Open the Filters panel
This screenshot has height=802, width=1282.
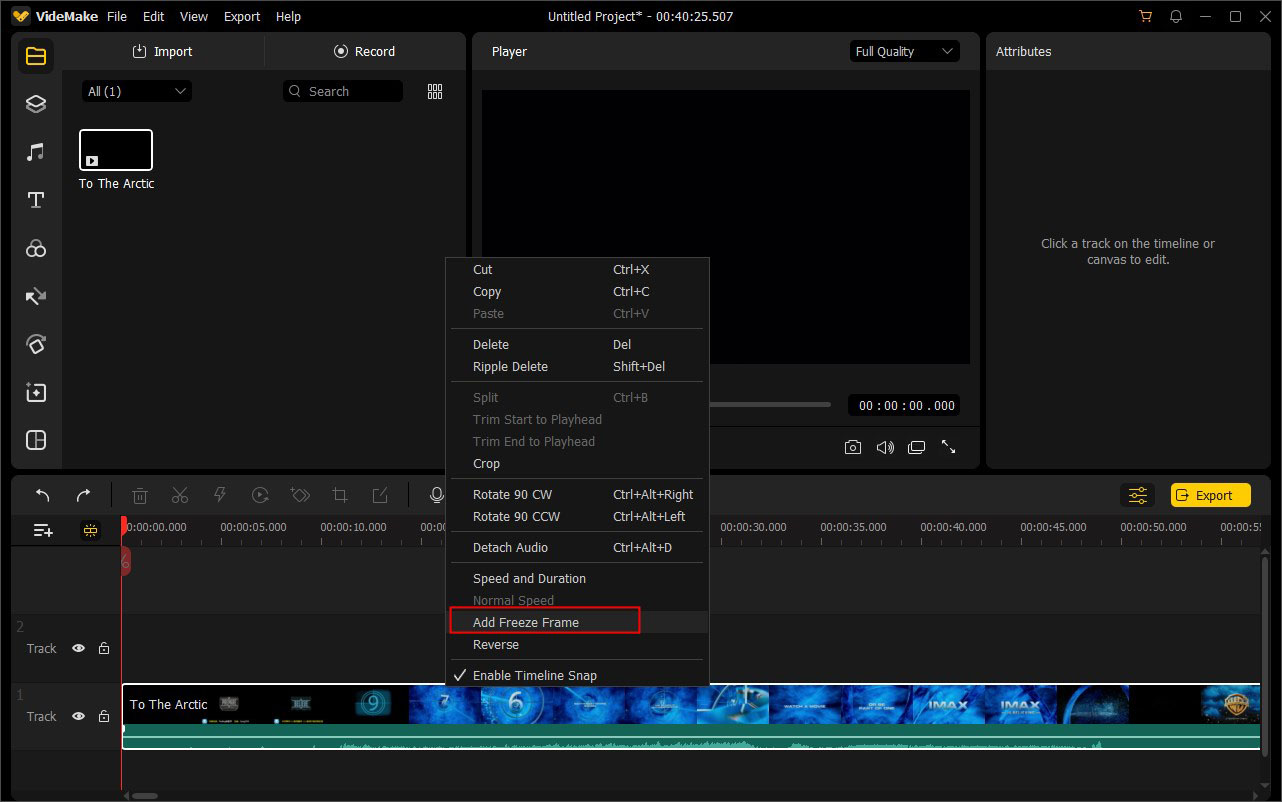point(35,248)
